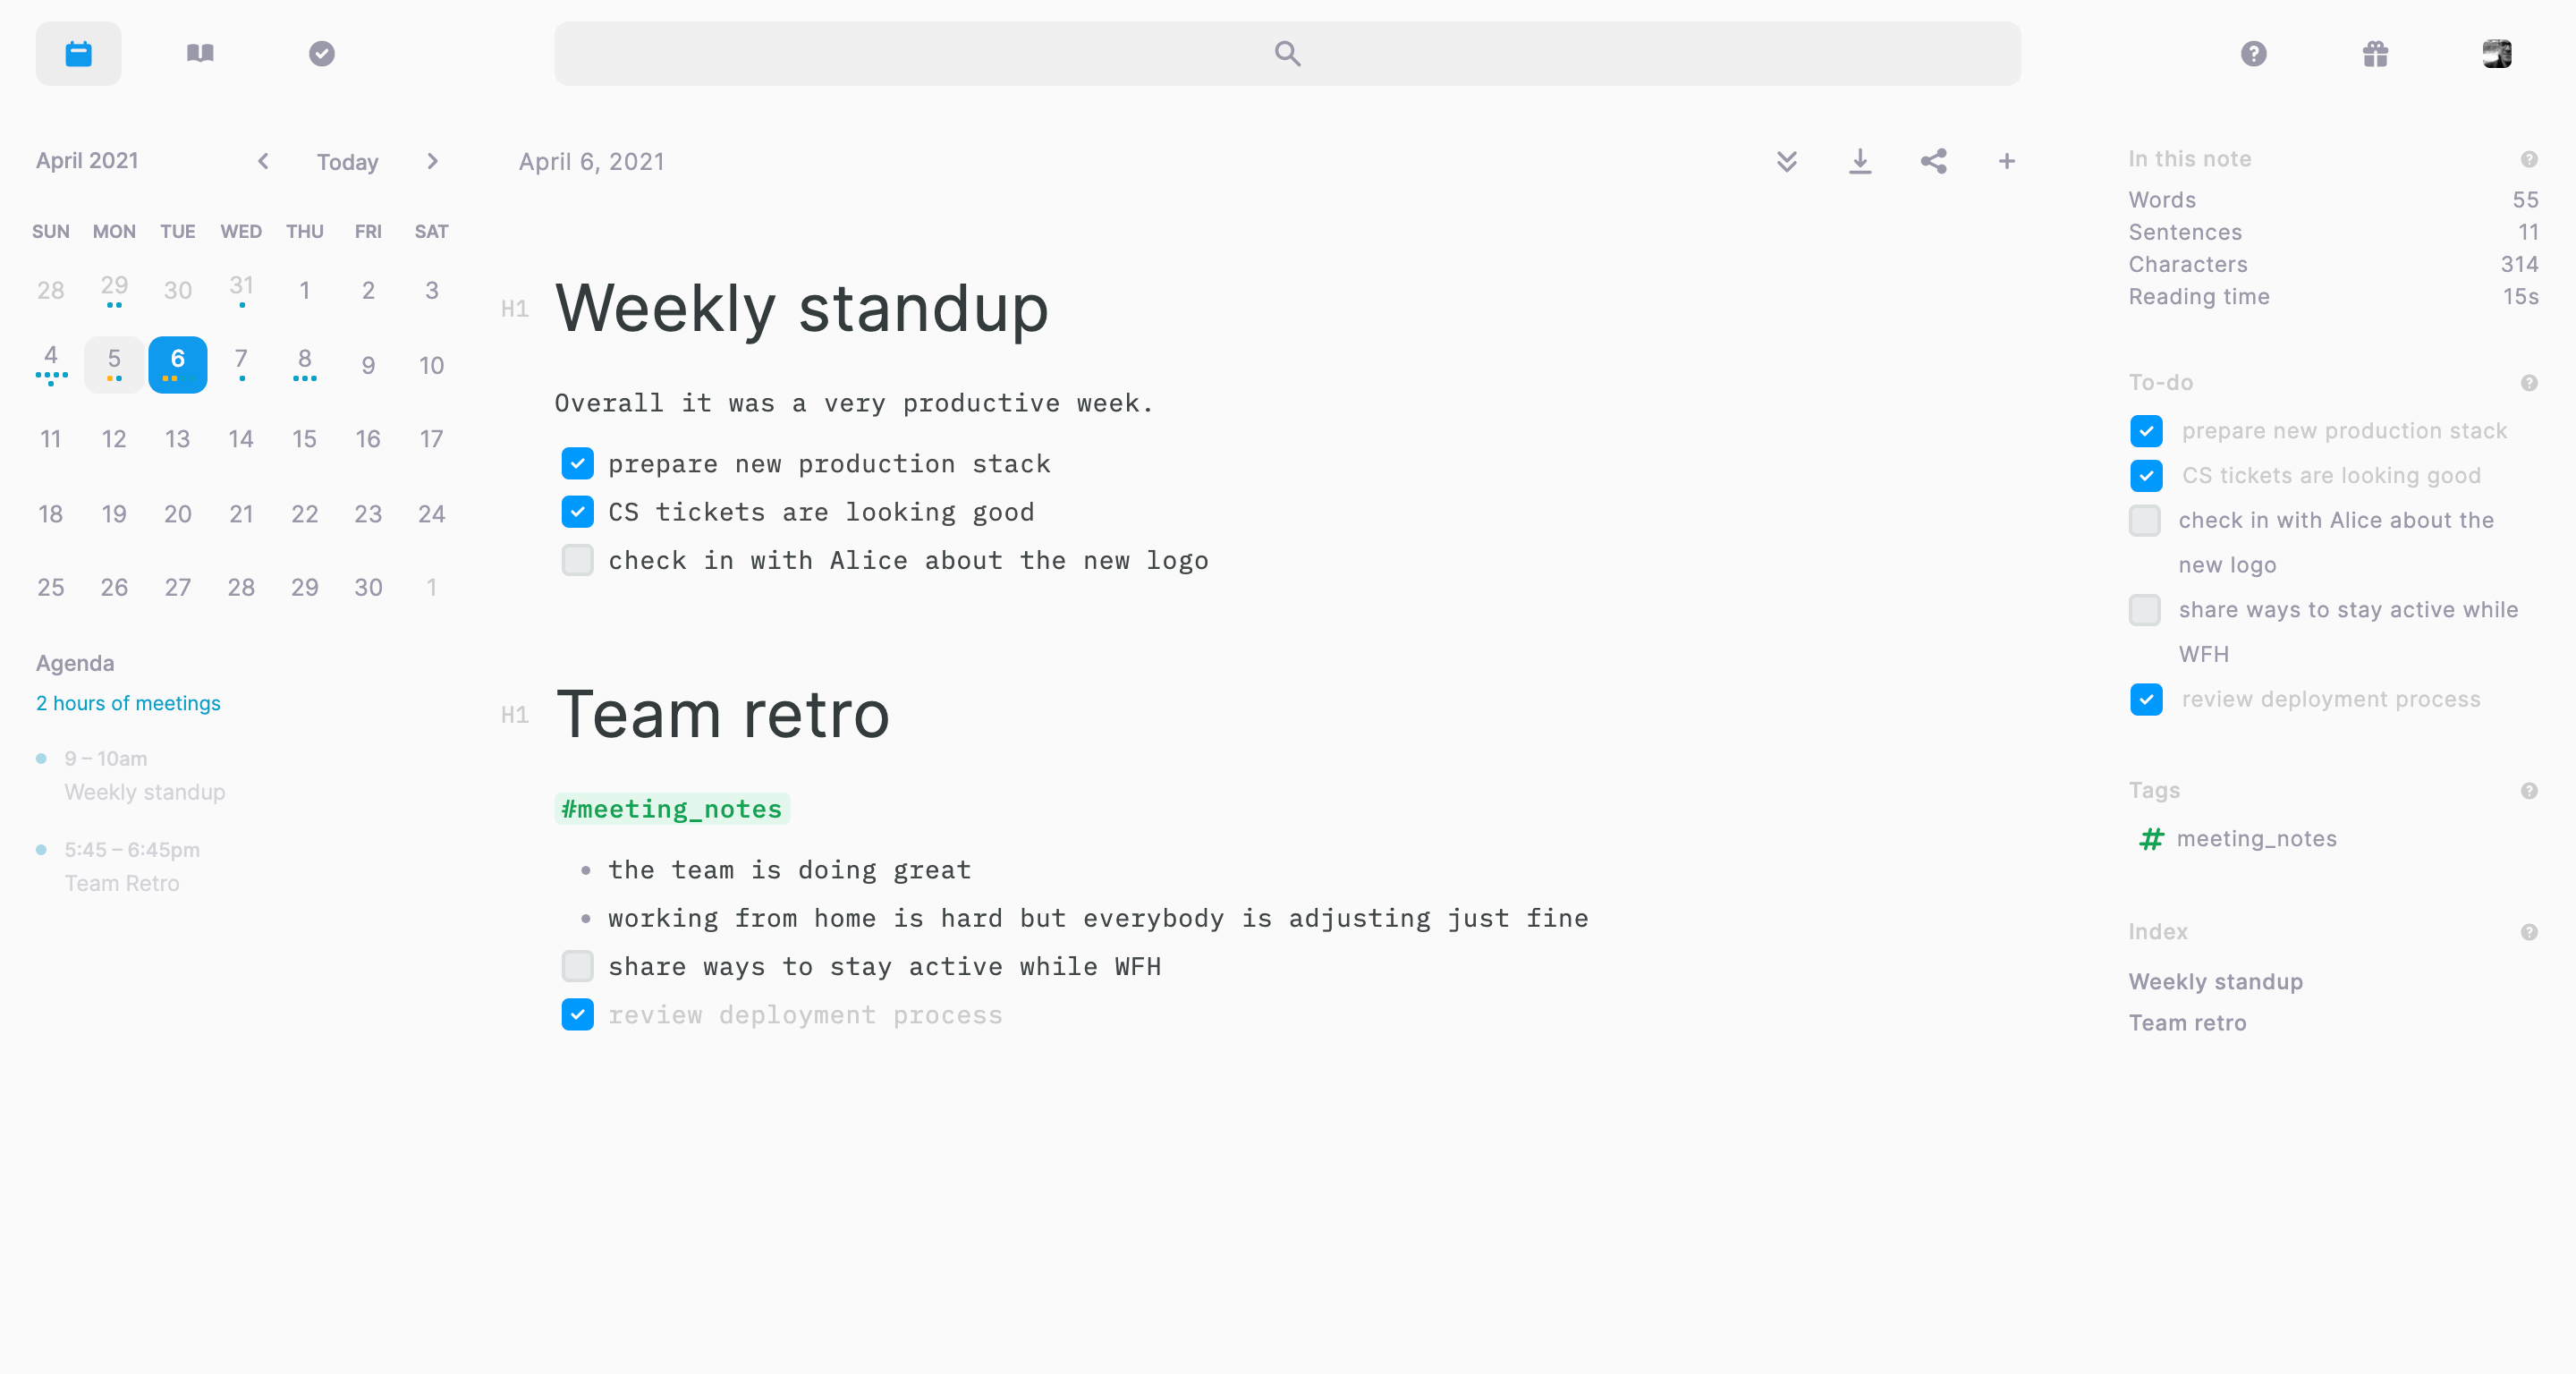
Task: Click the plus add icon
Action: [2006, 161]
